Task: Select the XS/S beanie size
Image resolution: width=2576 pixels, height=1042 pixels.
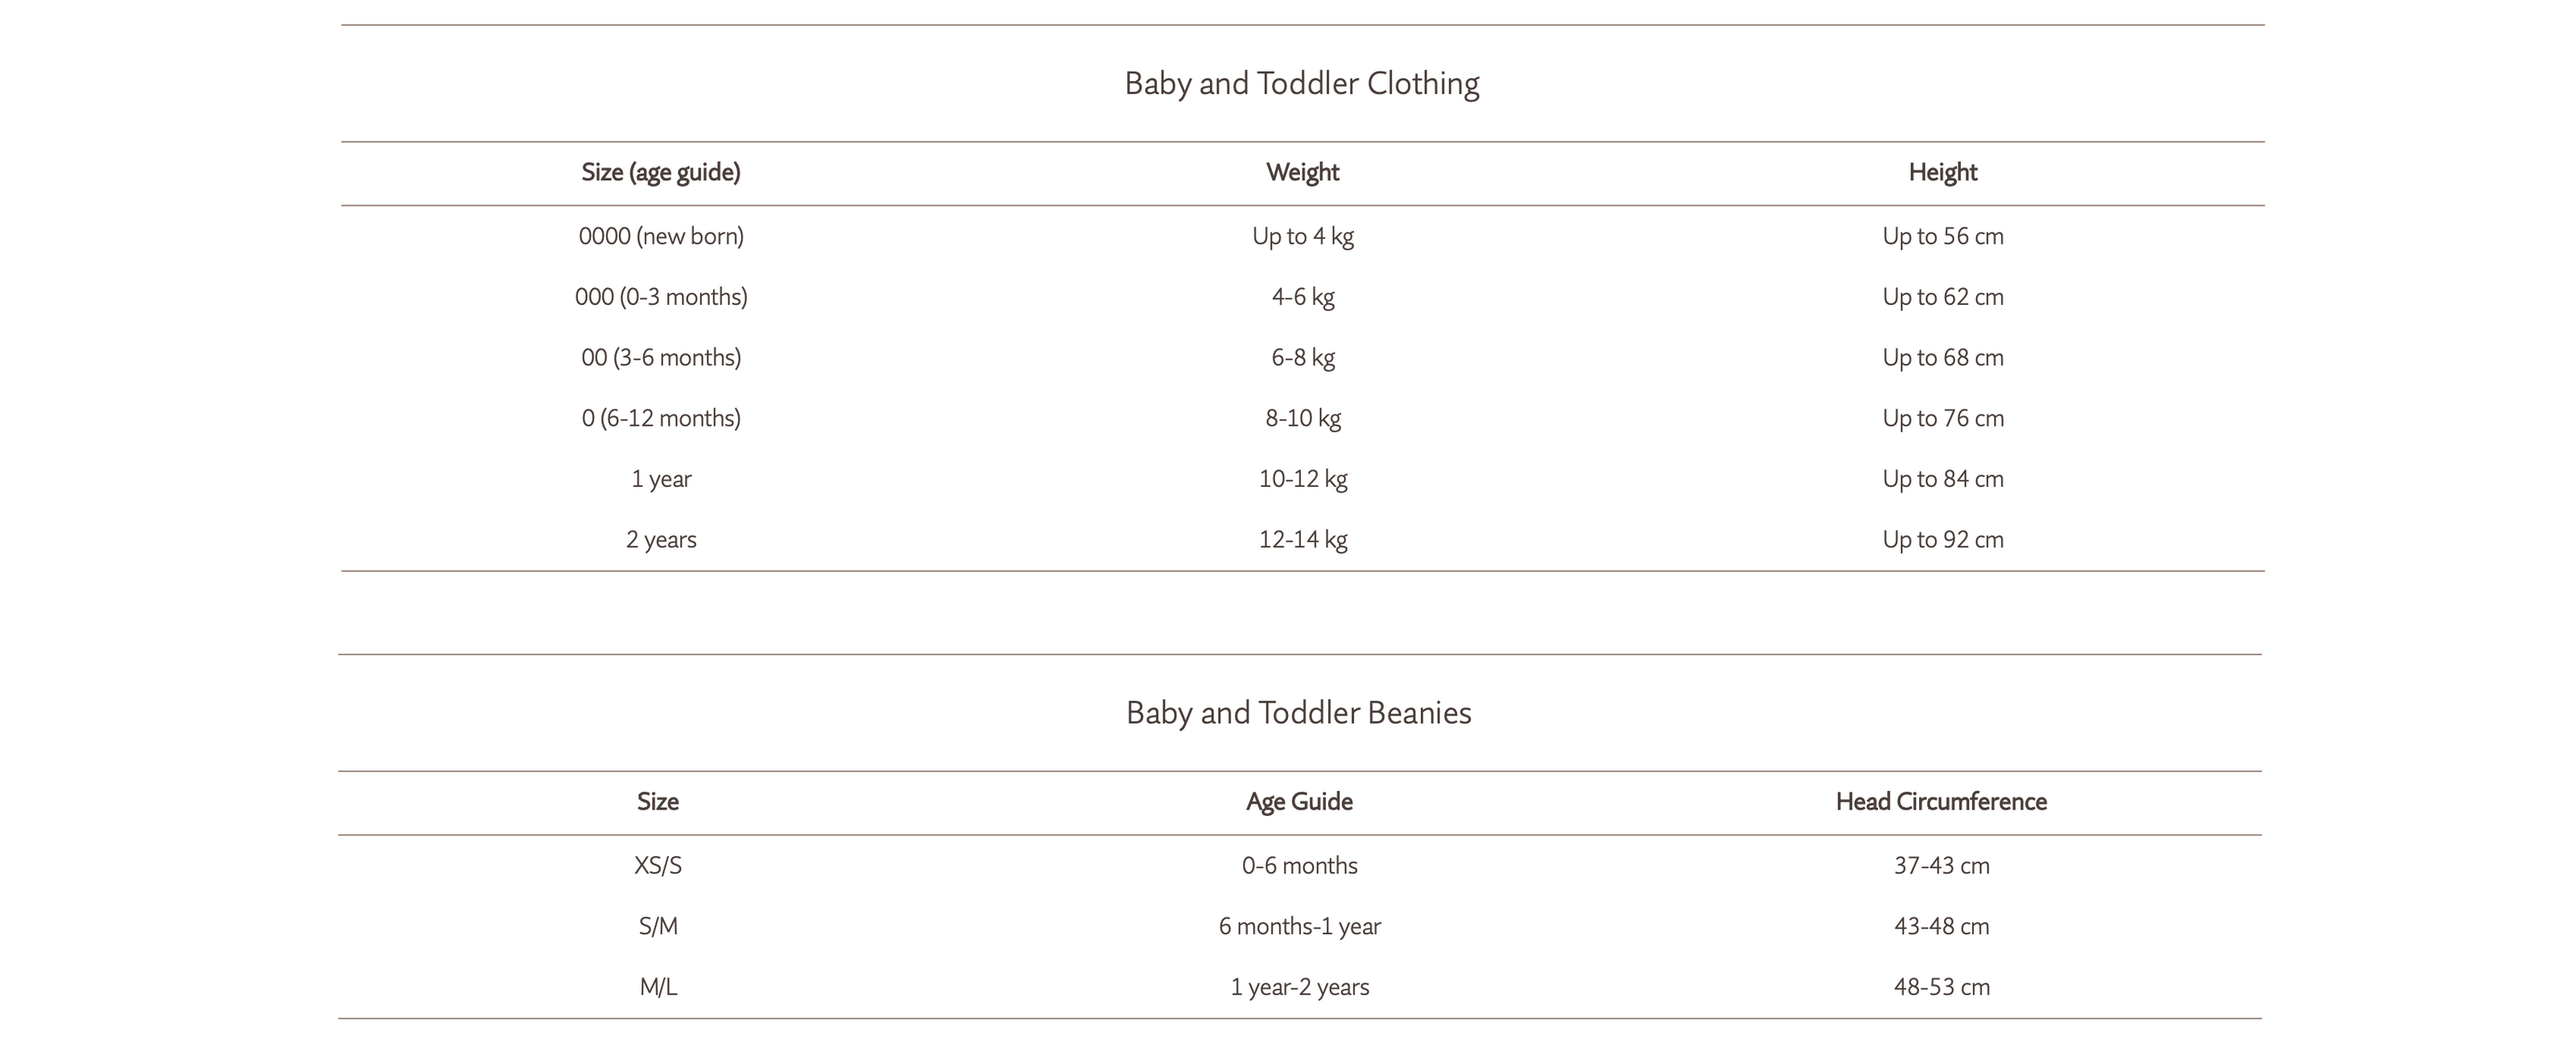Action: (x=658, y=866)
